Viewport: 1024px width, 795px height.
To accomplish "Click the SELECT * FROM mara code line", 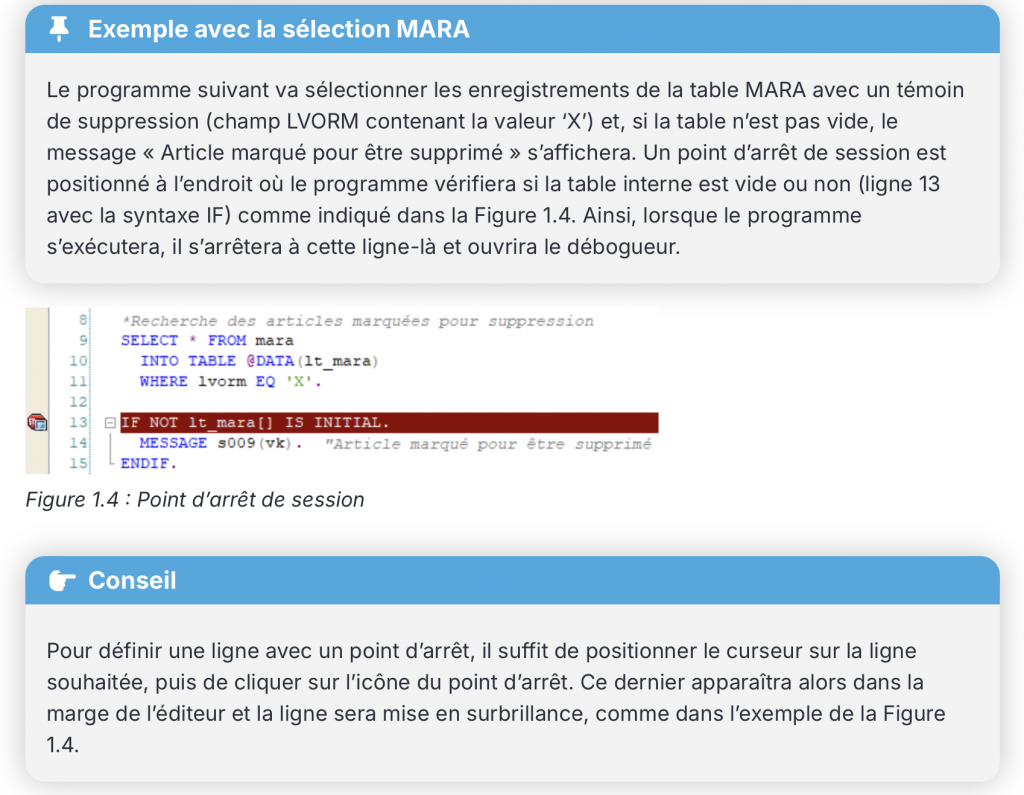I will [207, 340].
